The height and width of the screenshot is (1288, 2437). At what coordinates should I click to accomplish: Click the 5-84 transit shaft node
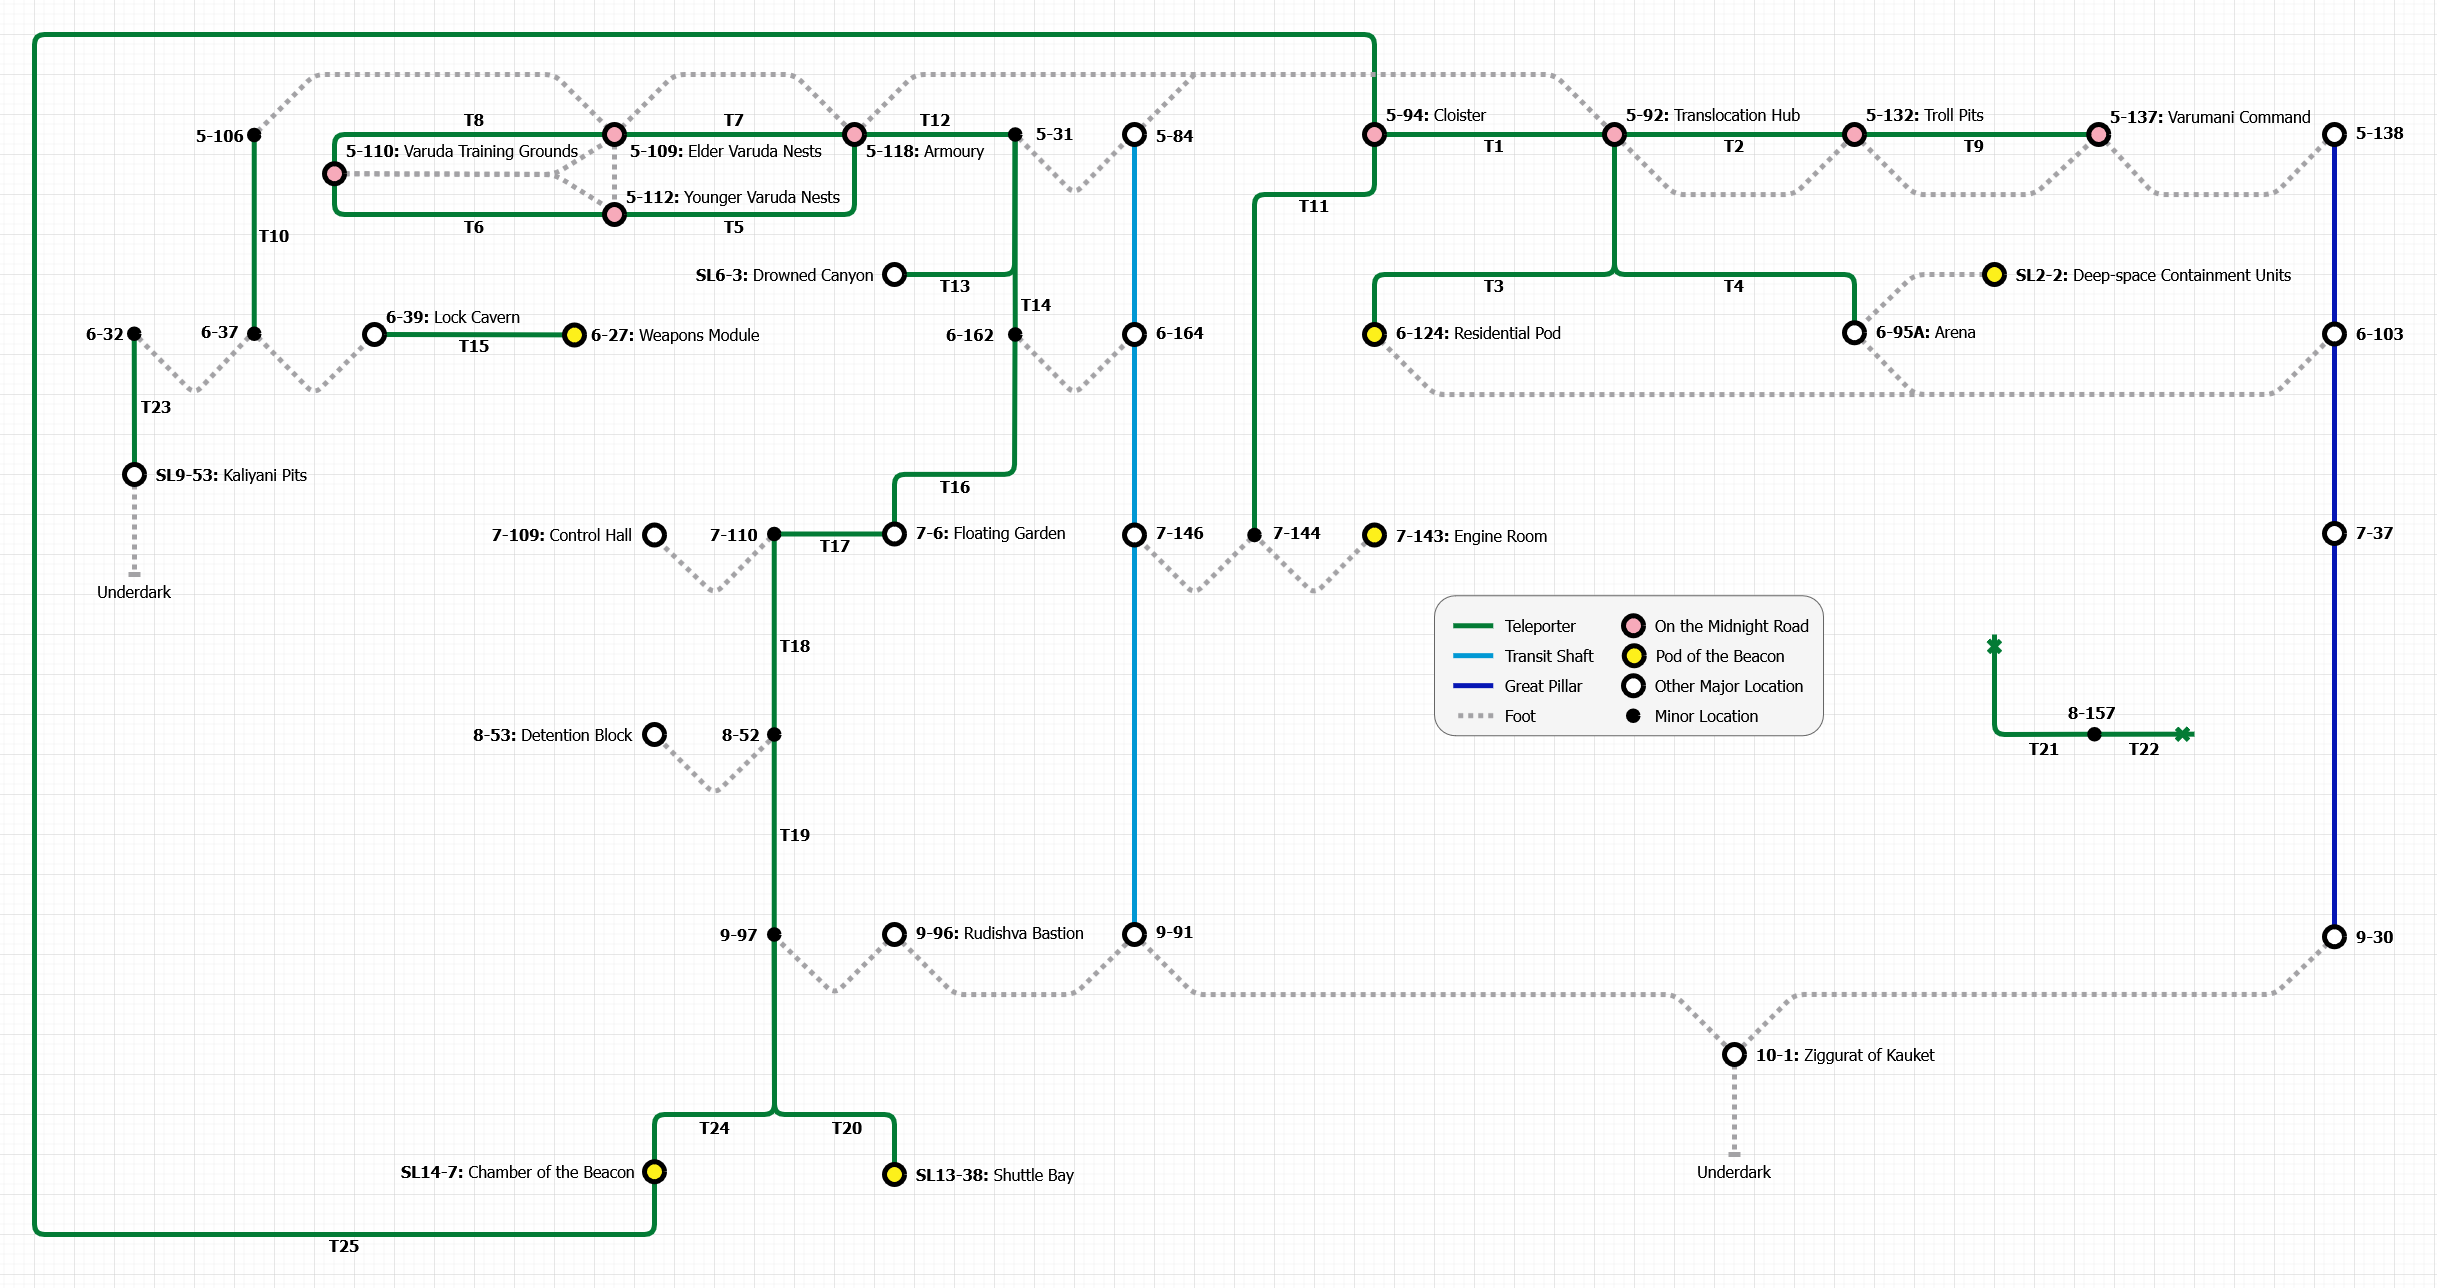click(x=1134, y=134)
